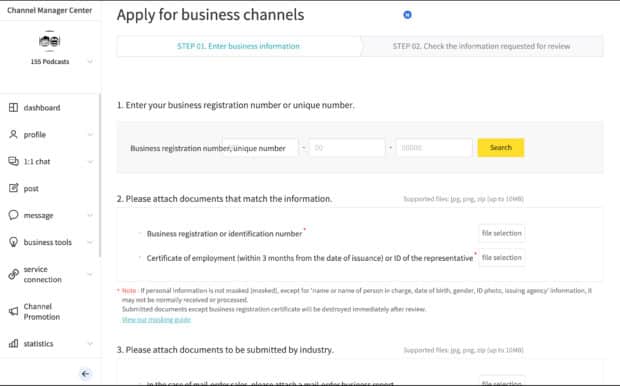
Task: Click the last registration number field
Action: click(434, 148)
